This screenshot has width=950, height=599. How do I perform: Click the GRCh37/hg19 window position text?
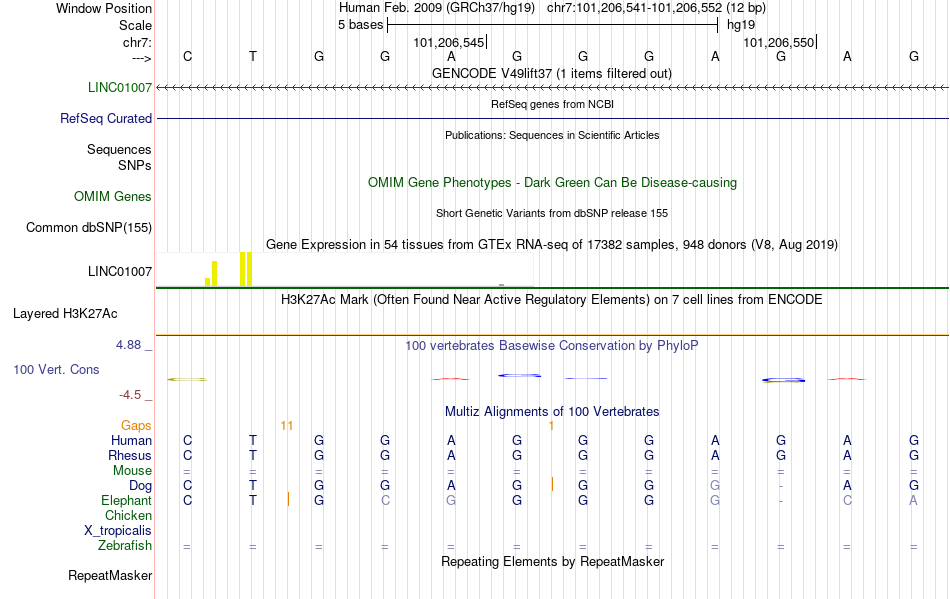[x=552, y=8]
